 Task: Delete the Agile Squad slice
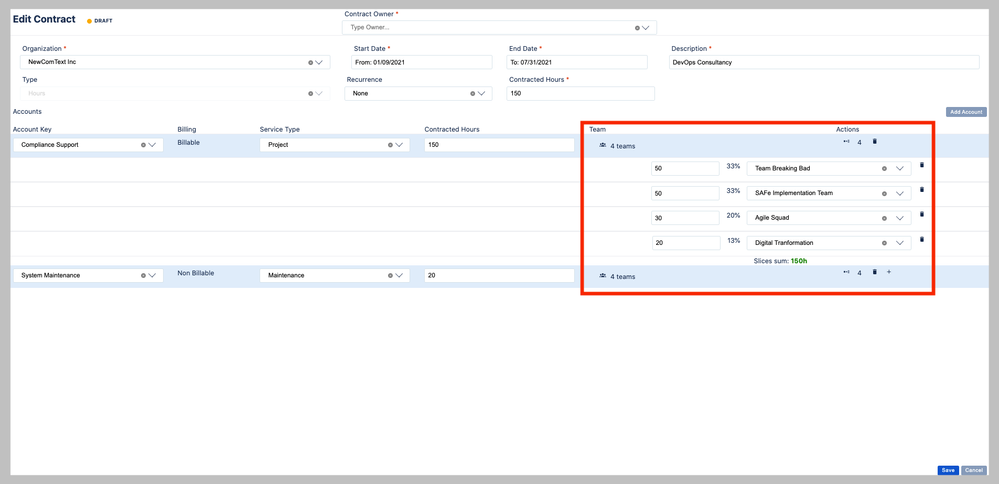[922, 215]
